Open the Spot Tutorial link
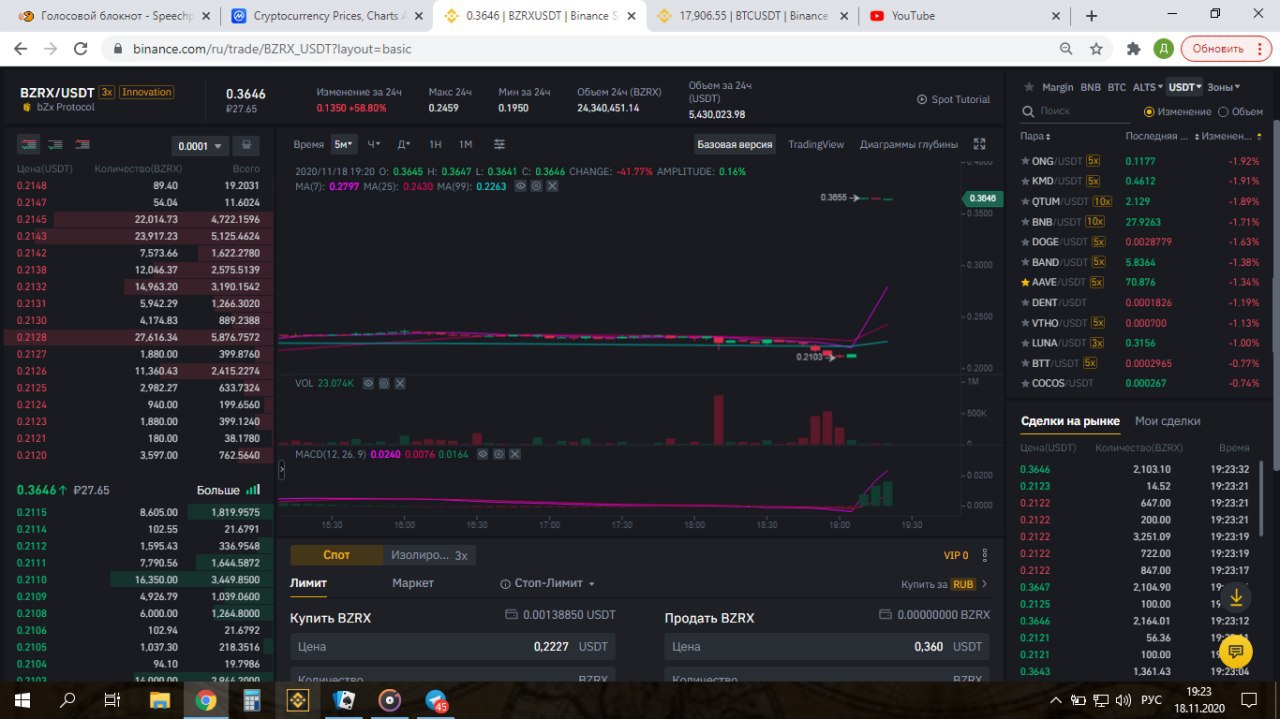The height and width of the screenshot is (719, 1280). (954, 99)
